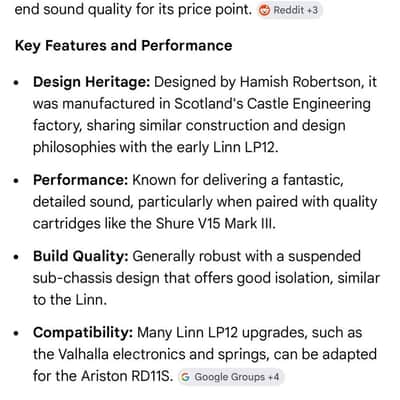This screenshot has height=400, width=400.
Task: Click the Reddit logo icon in source chip
Action: (264, 10)
